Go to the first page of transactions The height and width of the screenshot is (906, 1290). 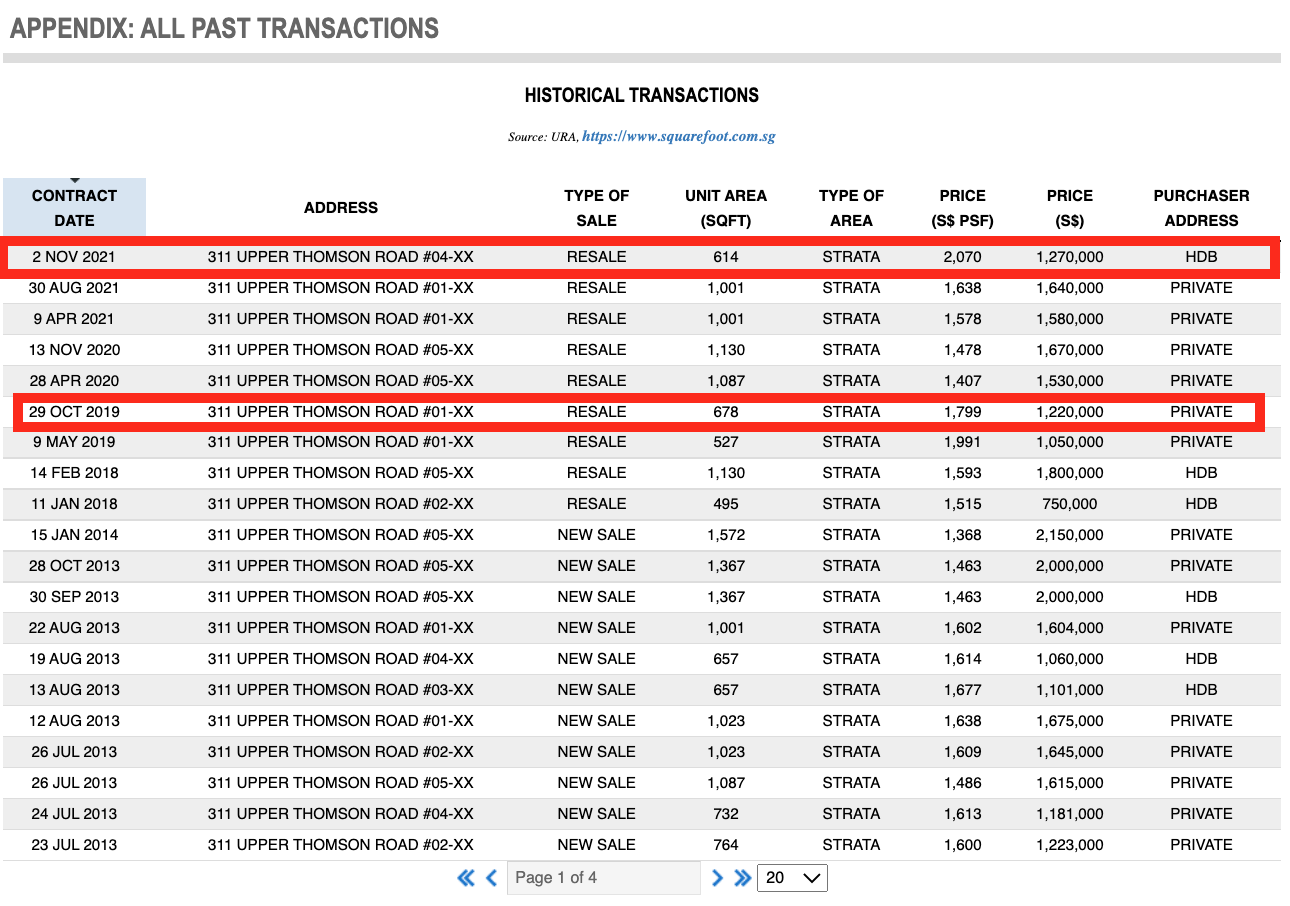coord(466,878)
